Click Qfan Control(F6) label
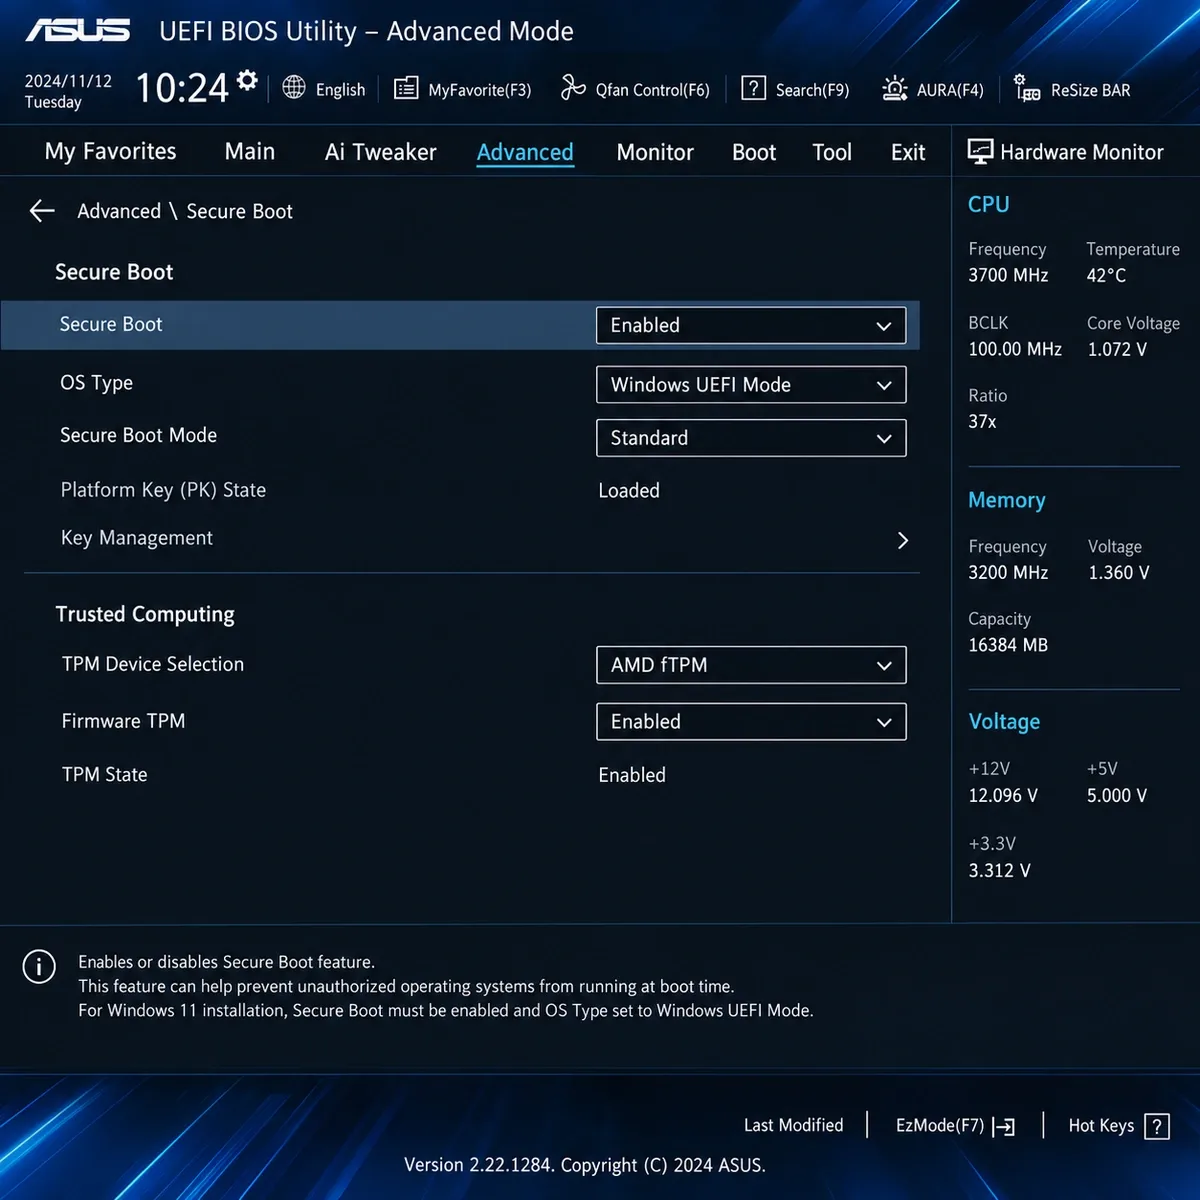The width and height of the screenshot is (1200, 1200). (x=653, y=90)
